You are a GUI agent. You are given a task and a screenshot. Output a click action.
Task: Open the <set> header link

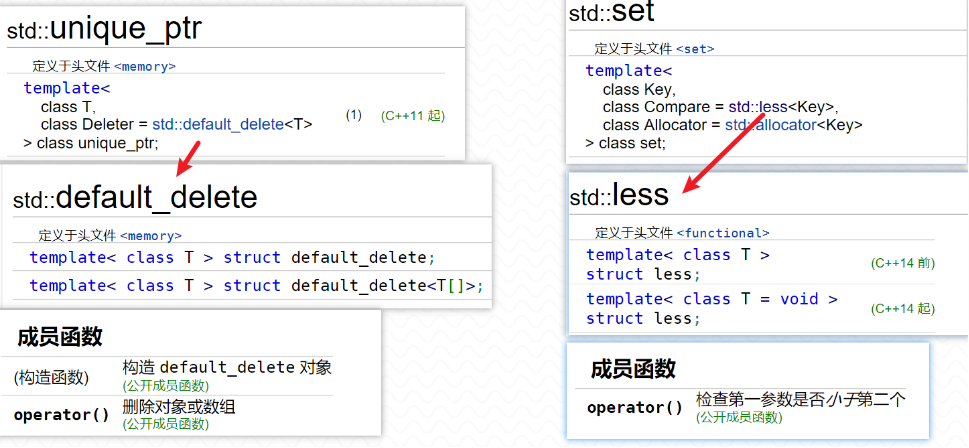(x=695, y=49)
